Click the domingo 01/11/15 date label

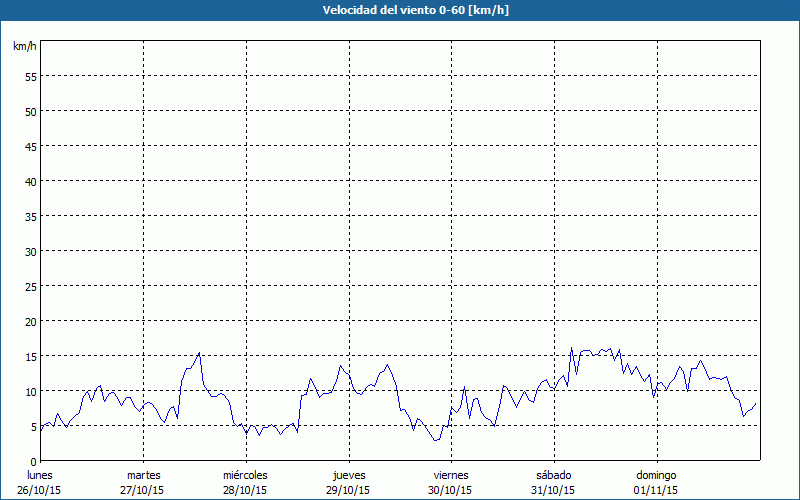click(655, 482)
